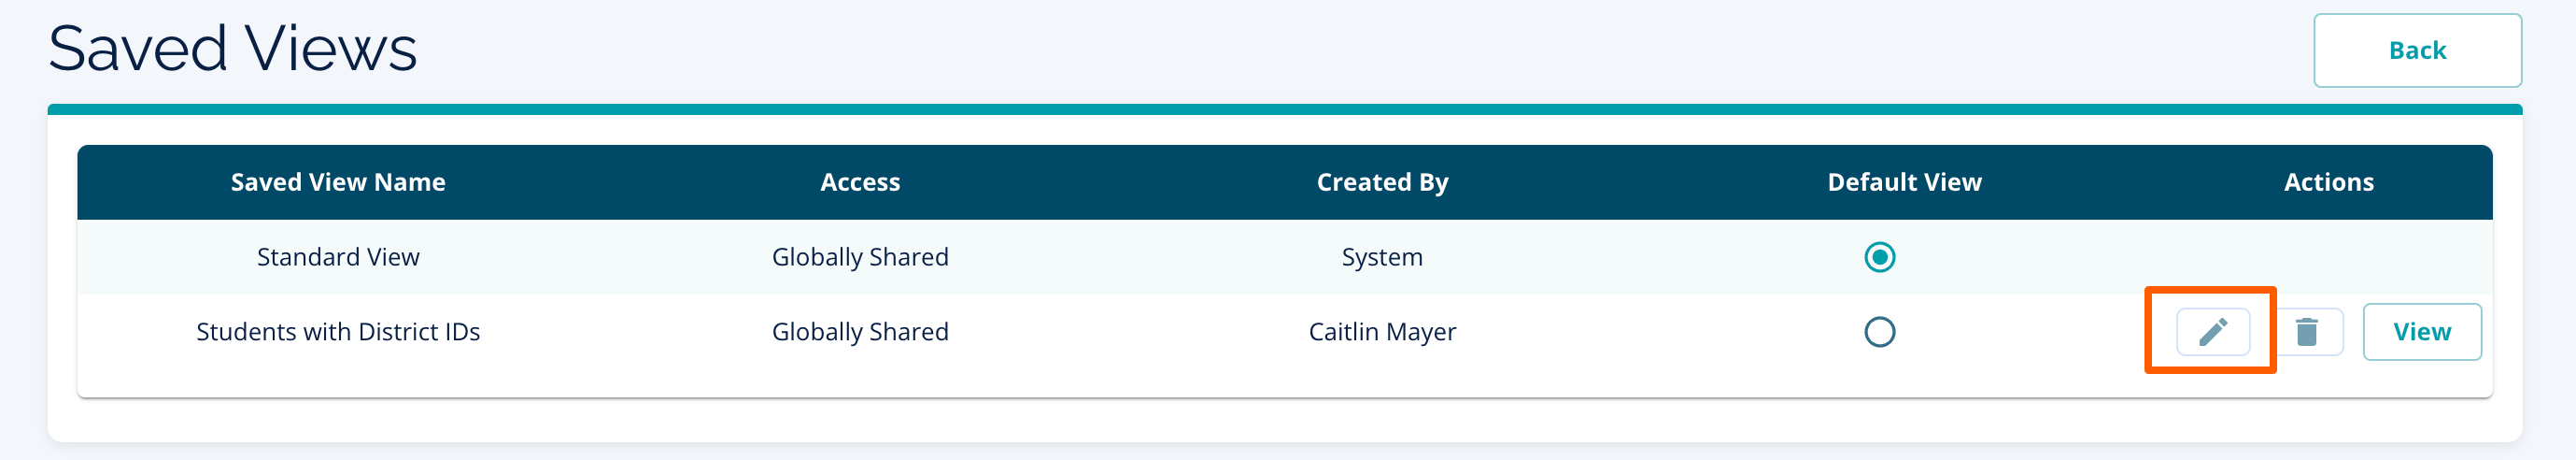Click the Access column header
2576x460 pixels.
coord(860,182)
